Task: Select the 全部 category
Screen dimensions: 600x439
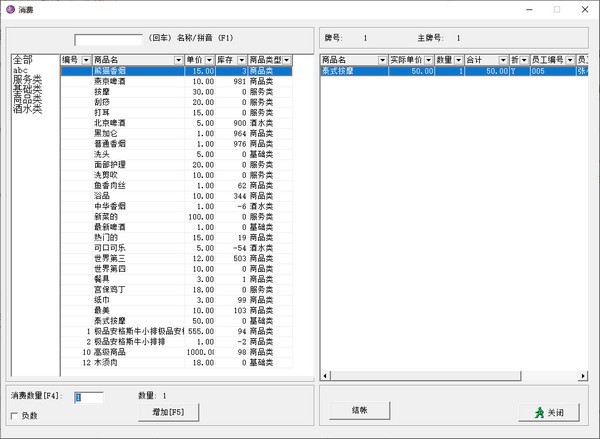Action: [x=23, y=60]
